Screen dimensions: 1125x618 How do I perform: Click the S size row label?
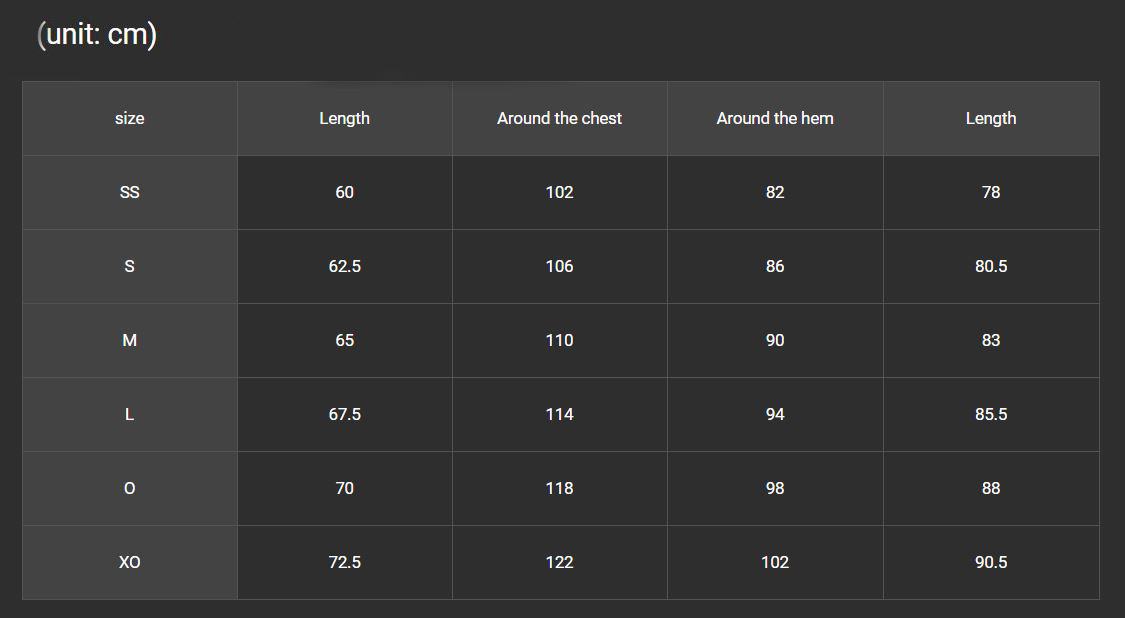coord(130,266)
